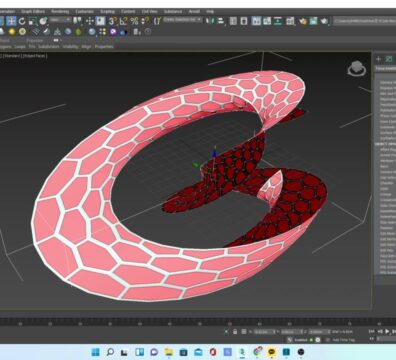This screenshot has height=360, width=396.
Task: Render the scene with the teapot icon
Action: pyautogui.click(x=324, y=21)
